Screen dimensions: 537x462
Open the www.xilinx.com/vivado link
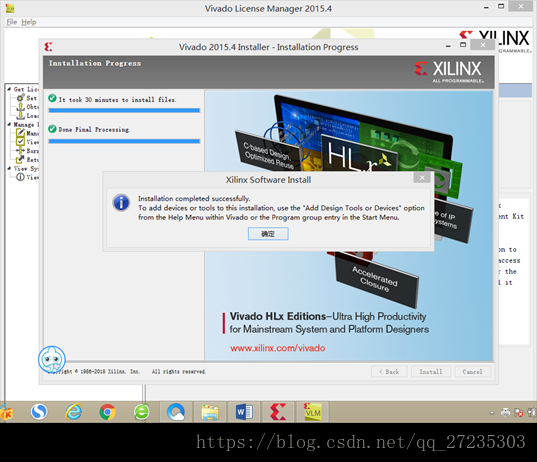pos(277,348)
